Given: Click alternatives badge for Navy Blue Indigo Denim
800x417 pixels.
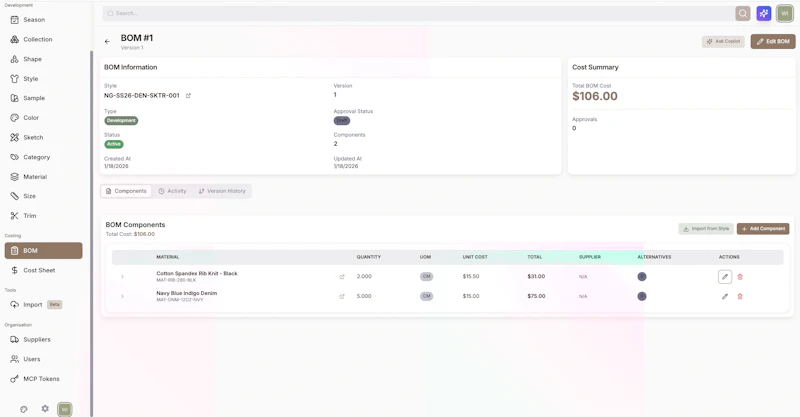Looking at the screenshot, I should 642,296.
